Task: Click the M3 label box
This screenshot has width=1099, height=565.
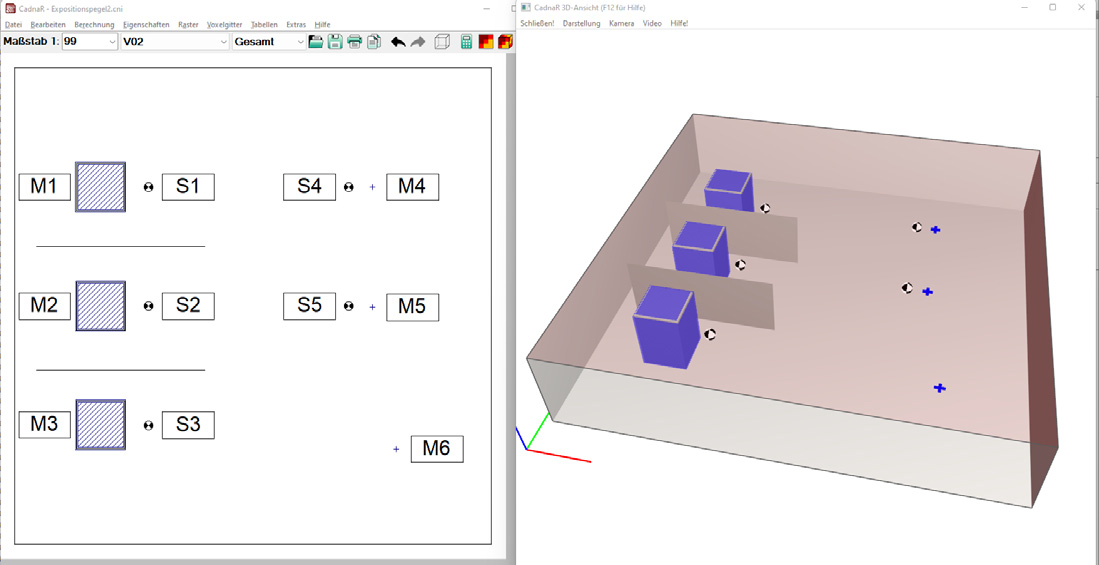Action: [45, 425]
